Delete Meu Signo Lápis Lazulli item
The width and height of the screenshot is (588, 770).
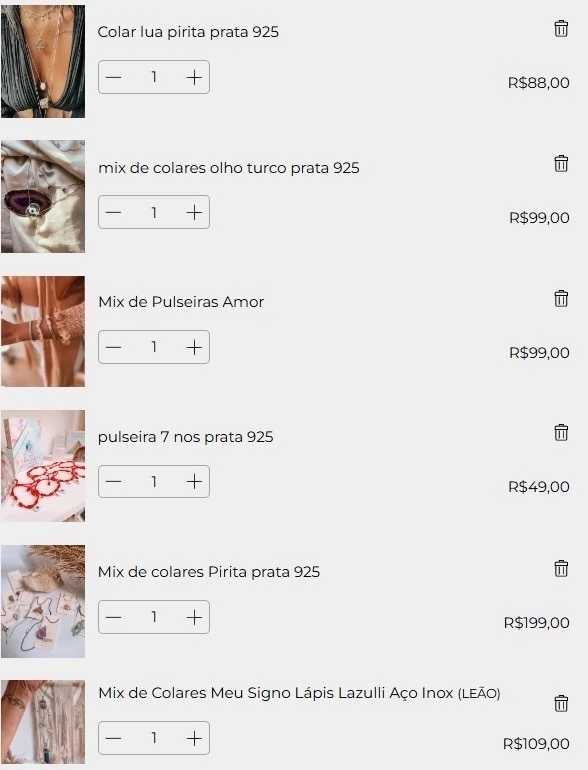pos(561,703)
